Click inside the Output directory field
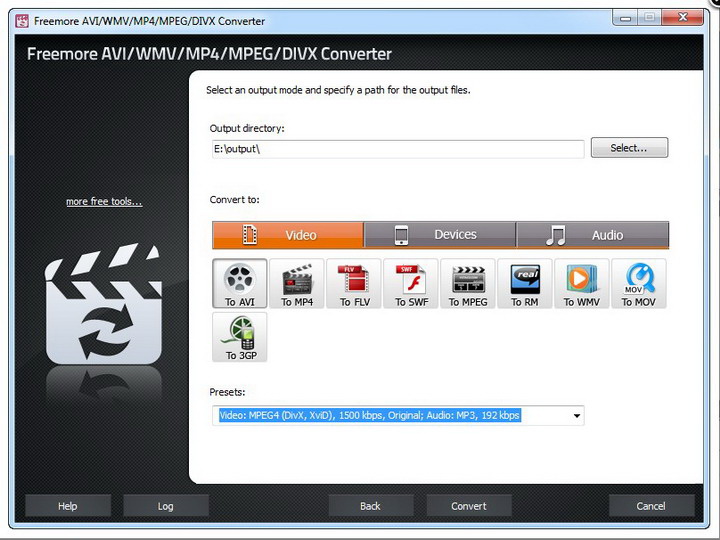The height and width of the screenshot is (540, 720). (398, 149)
